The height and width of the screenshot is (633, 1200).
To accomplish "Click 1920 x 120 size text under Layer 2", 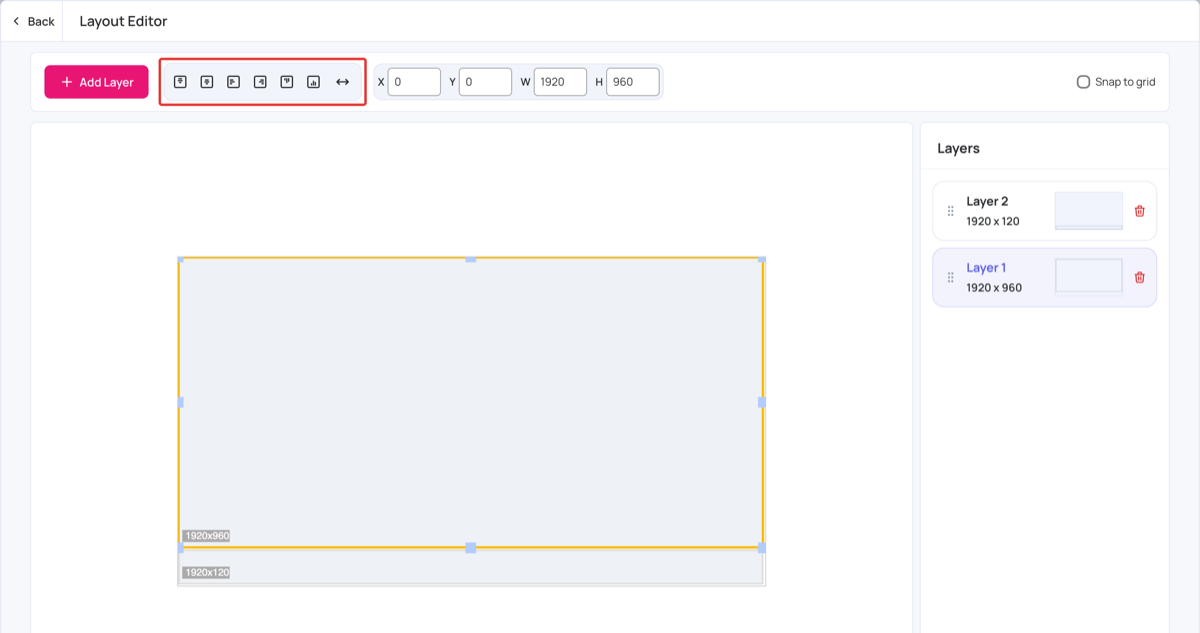I will pyautogui.click(x=993, y=221).
